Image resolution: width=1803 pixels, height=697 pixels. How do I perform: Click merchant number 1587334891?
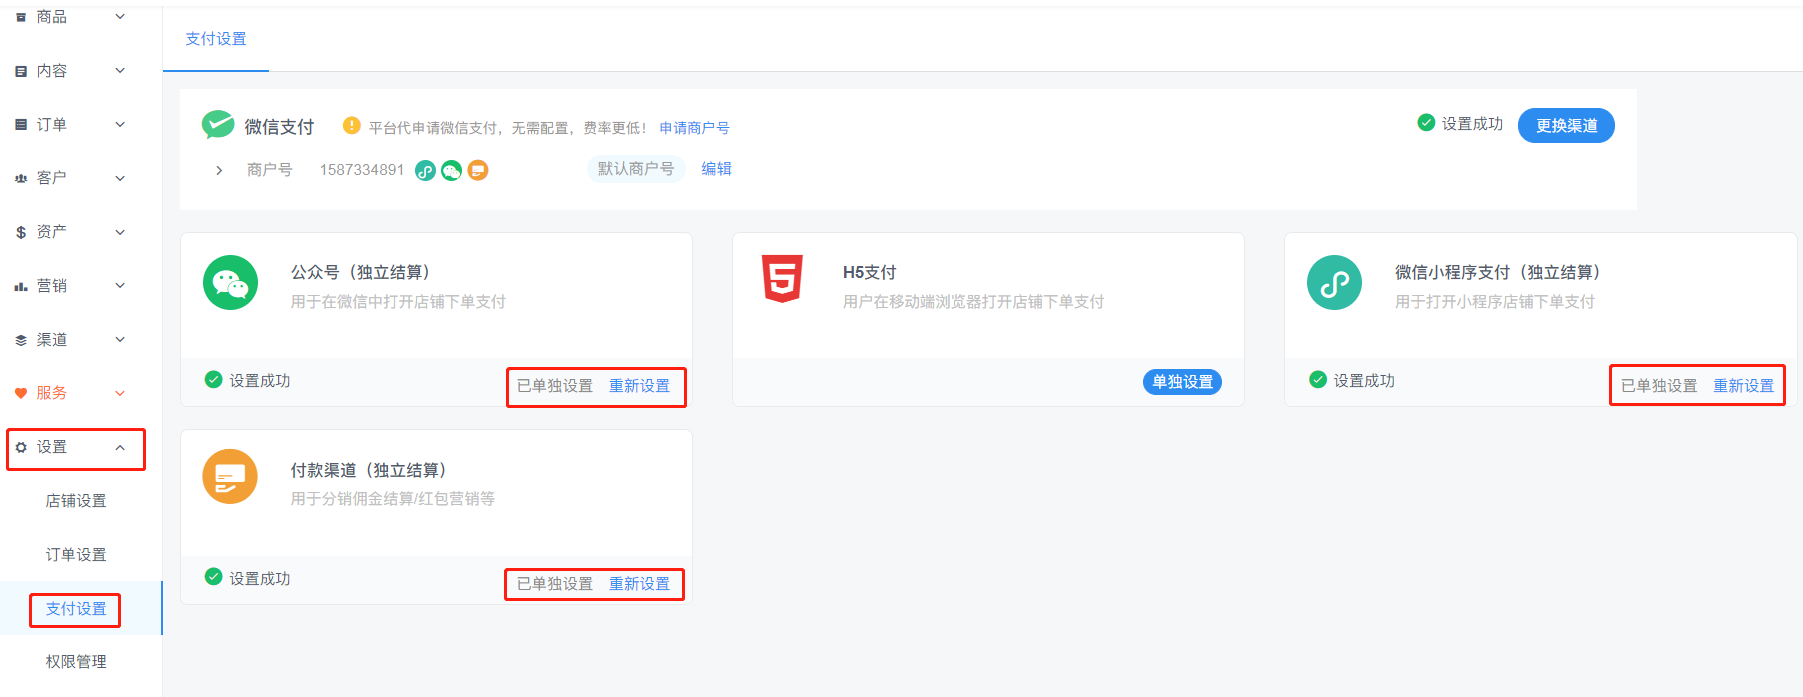[x=362, y=170]
